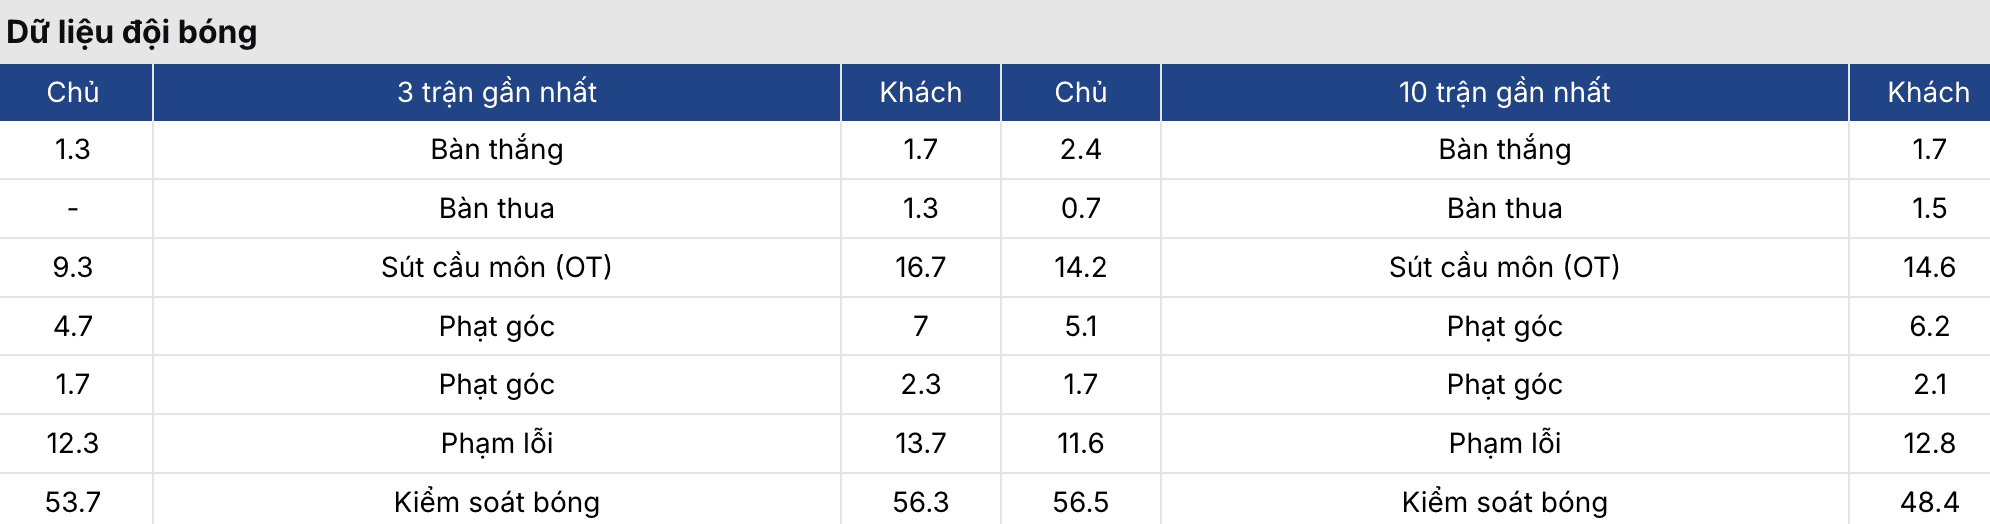Click the corner value 6.2
Image resolution: width=1990 pixels, height=524 pixels.
click(1928, 326)
